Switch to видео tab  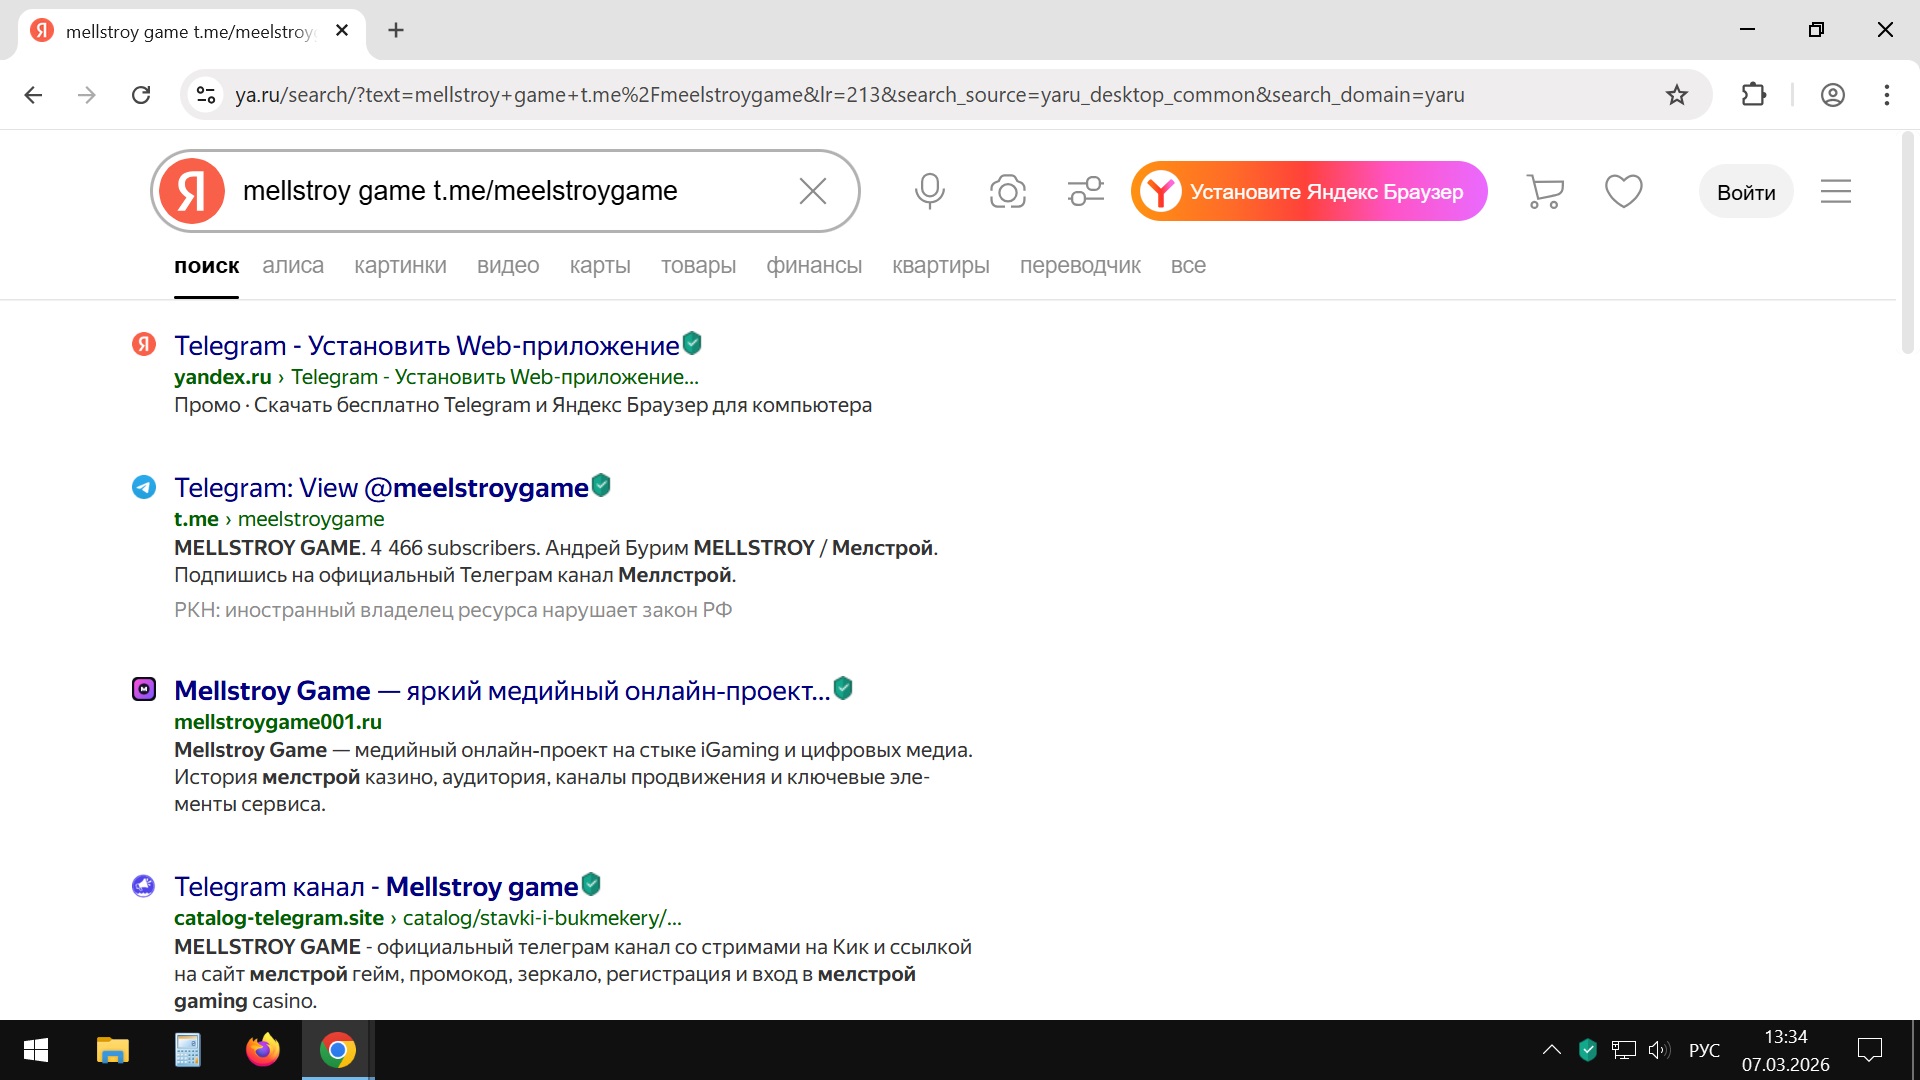[x=508, y=266]
